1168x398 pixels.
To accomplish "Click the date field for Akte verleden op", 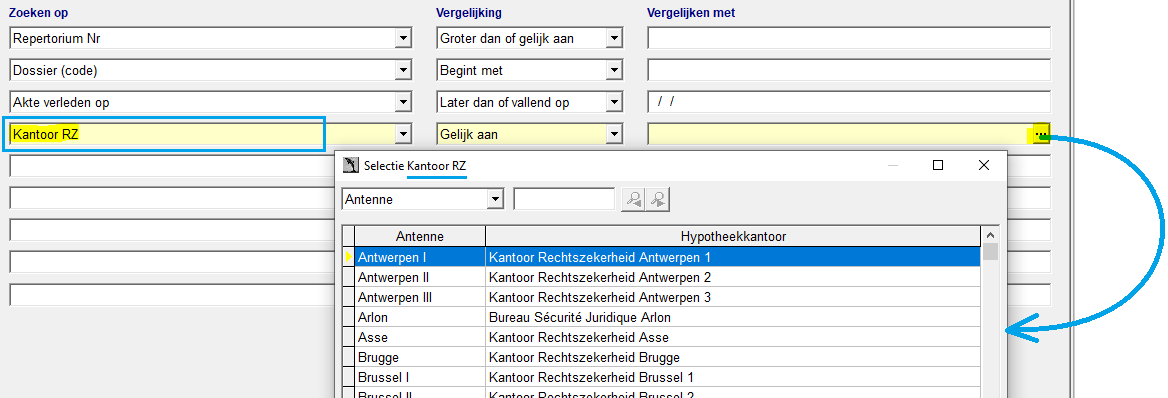I will point(849,102).
